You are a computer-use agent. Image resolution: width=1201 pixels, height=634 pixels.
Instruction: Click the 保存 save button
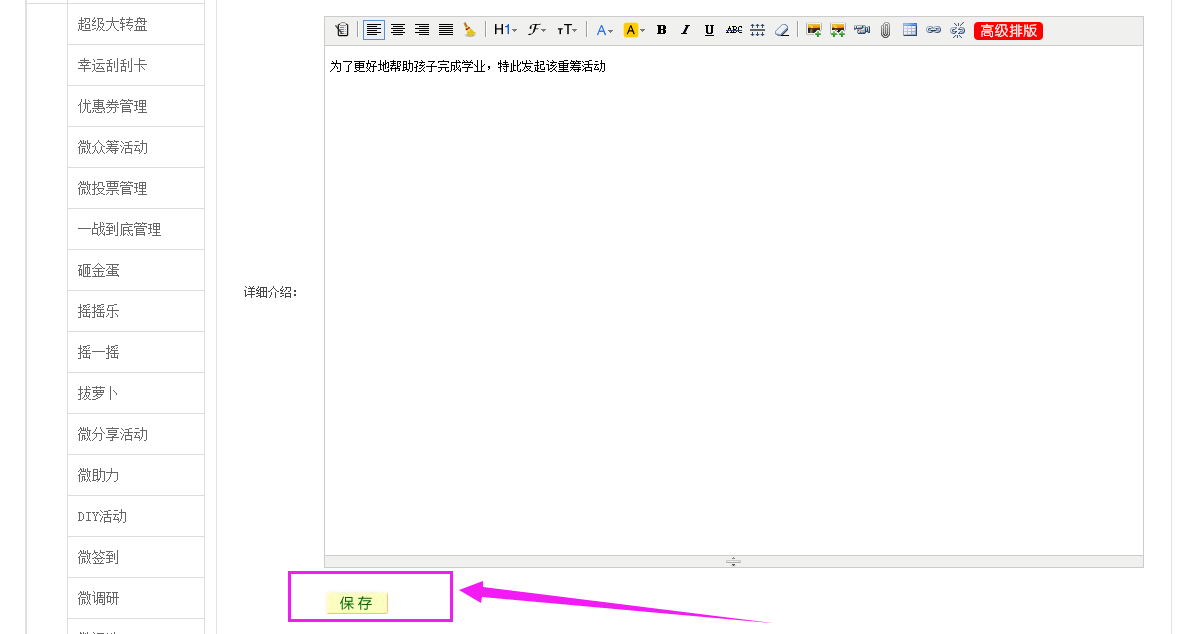pyautogui.click(x=356, y=603)
